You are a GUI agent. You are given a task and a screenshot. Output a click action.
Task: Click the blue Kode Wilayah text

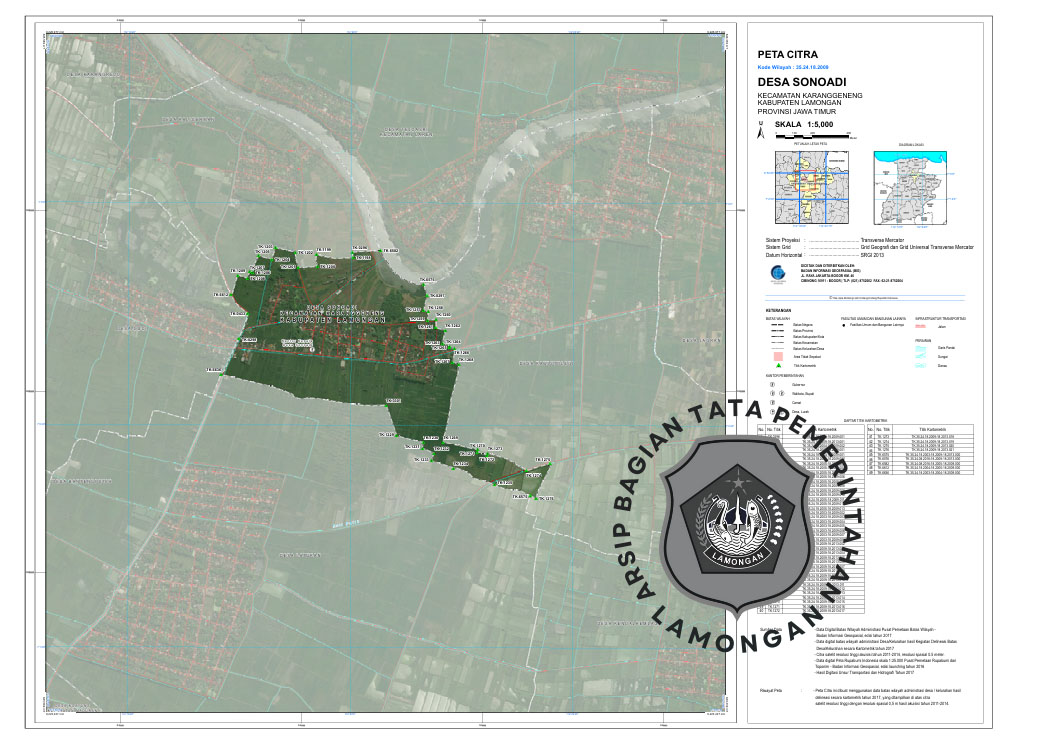(800, 67)
